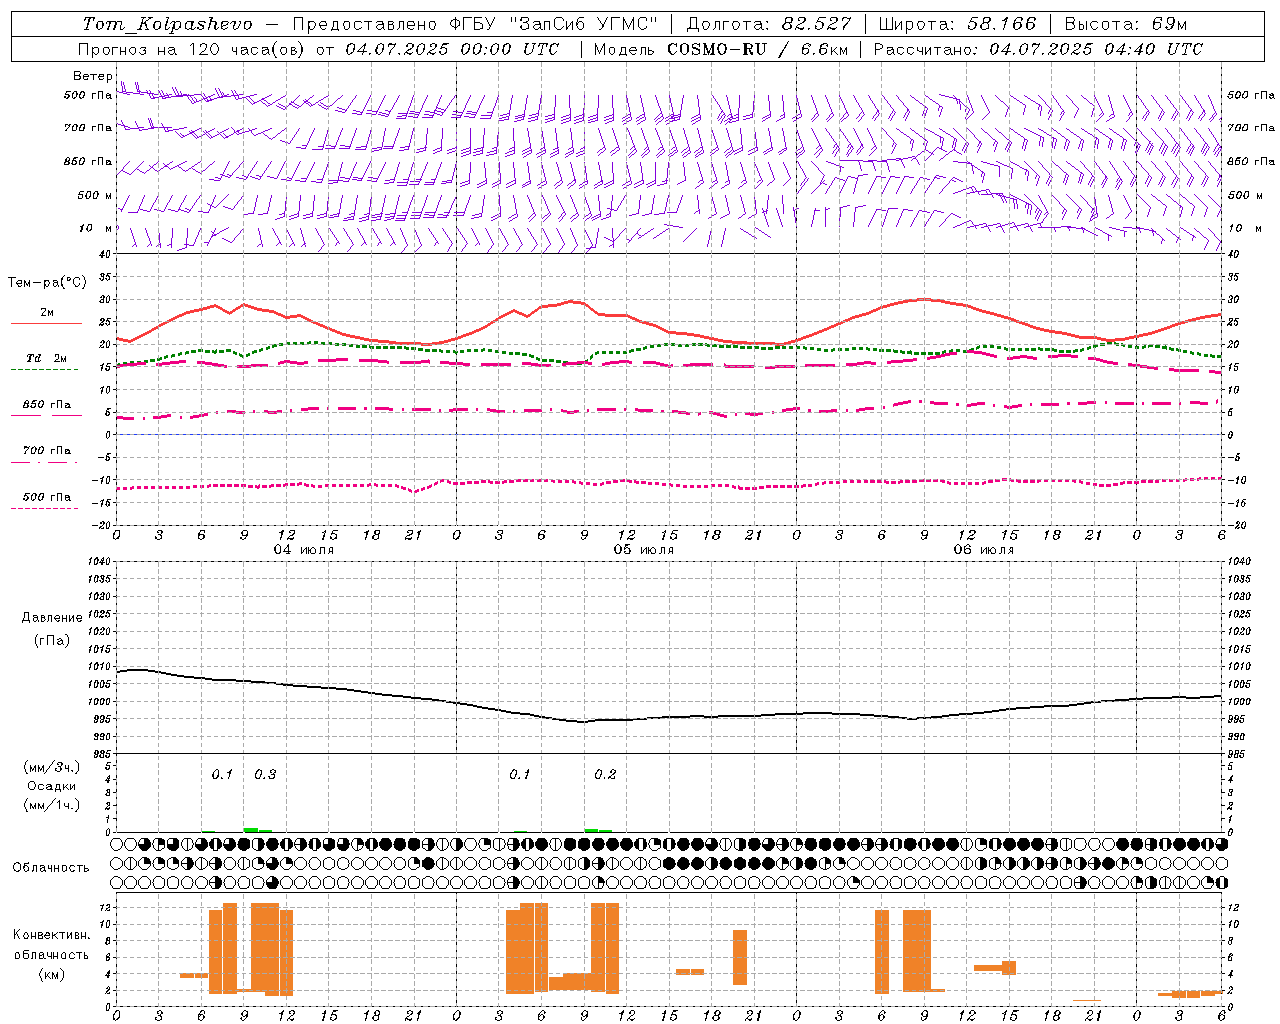Click the '(мм/1ч.)' precipitation unit label

(52, 805)
